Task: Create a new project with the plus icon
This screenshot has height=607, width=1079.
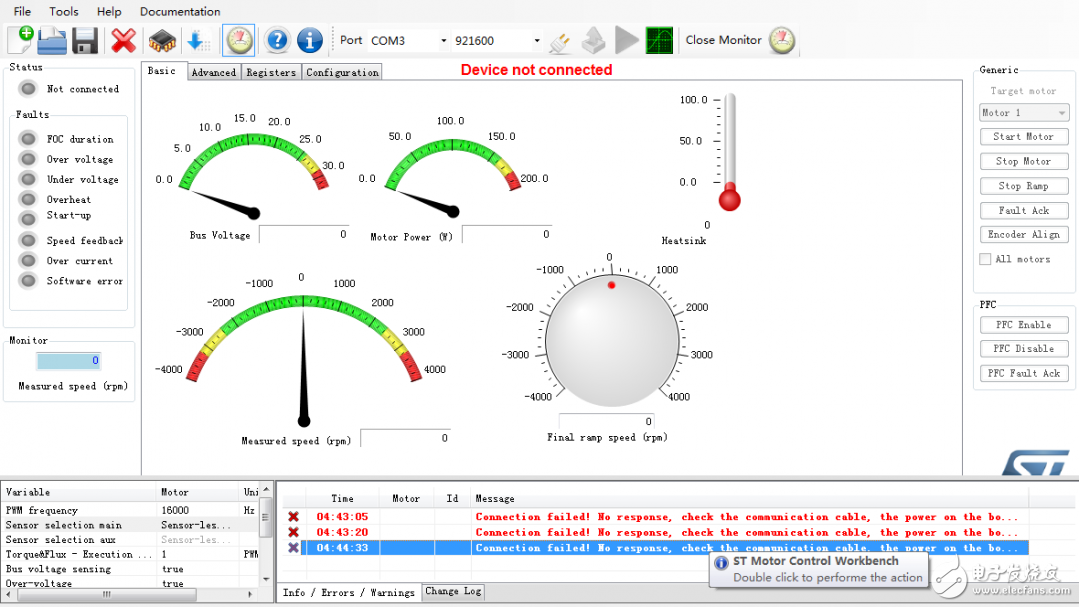Action: (x=21, y=40)
